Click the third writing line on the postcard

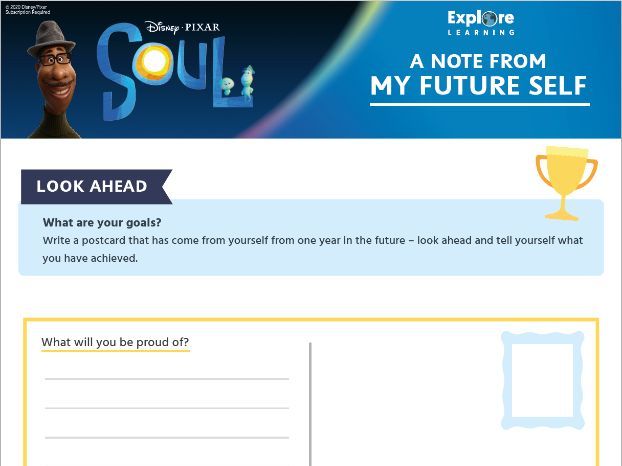coord(167,438)
